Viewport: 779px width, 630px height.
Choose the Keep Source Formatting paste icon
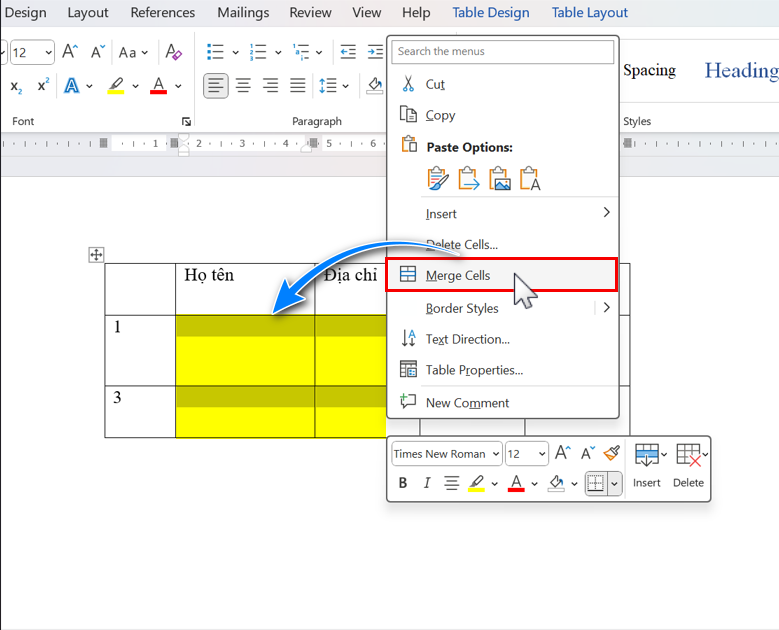[x=438, y=179]
